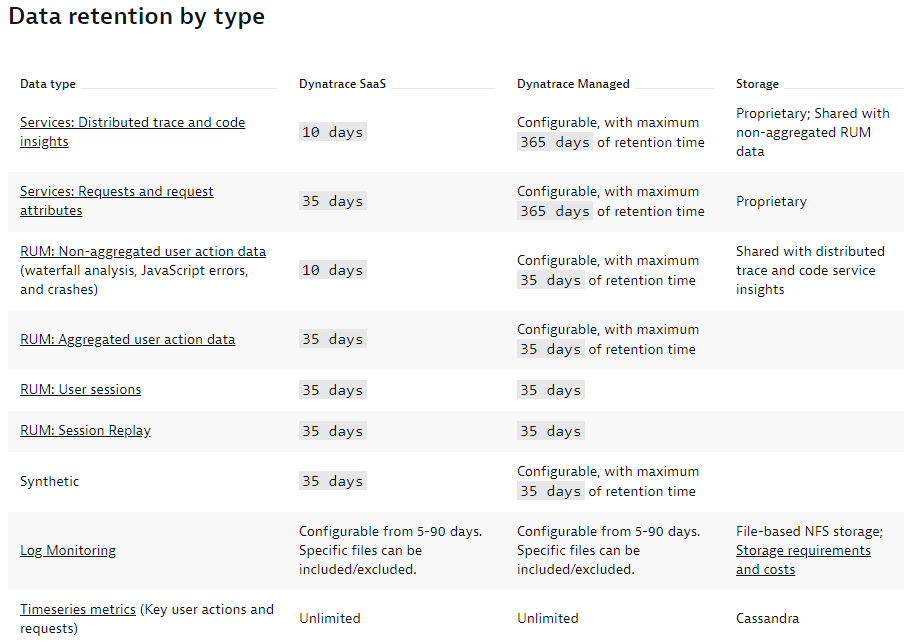Click the Synthetic row label
916x643 pixels.
pos(49,482)
